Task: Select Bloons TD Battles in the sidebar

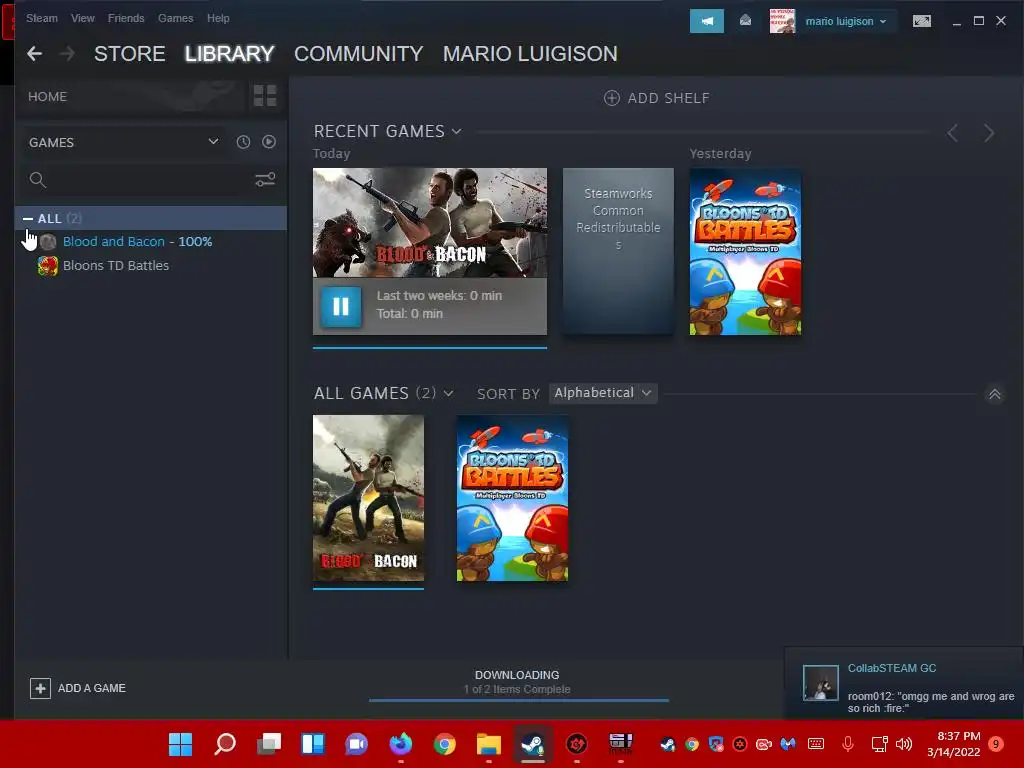Action: point(116,266)
